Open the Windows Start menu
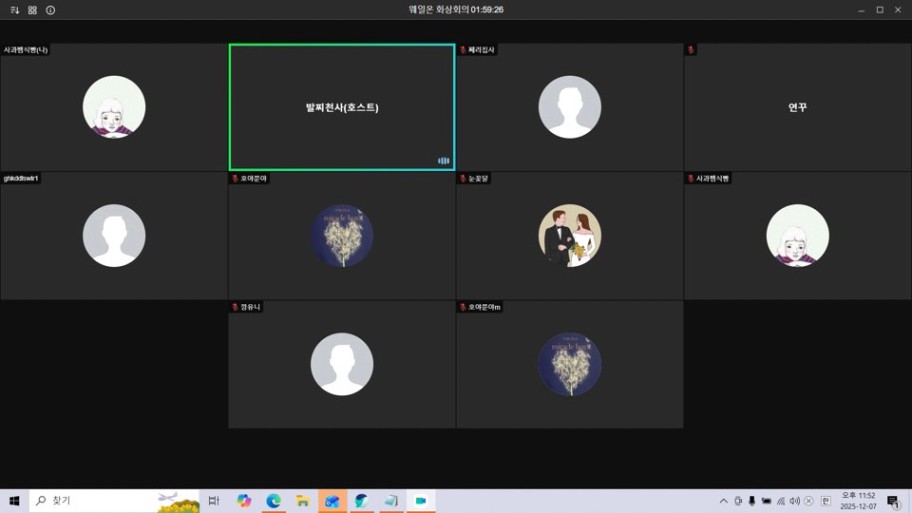912x513 pixels. point(15,501)
